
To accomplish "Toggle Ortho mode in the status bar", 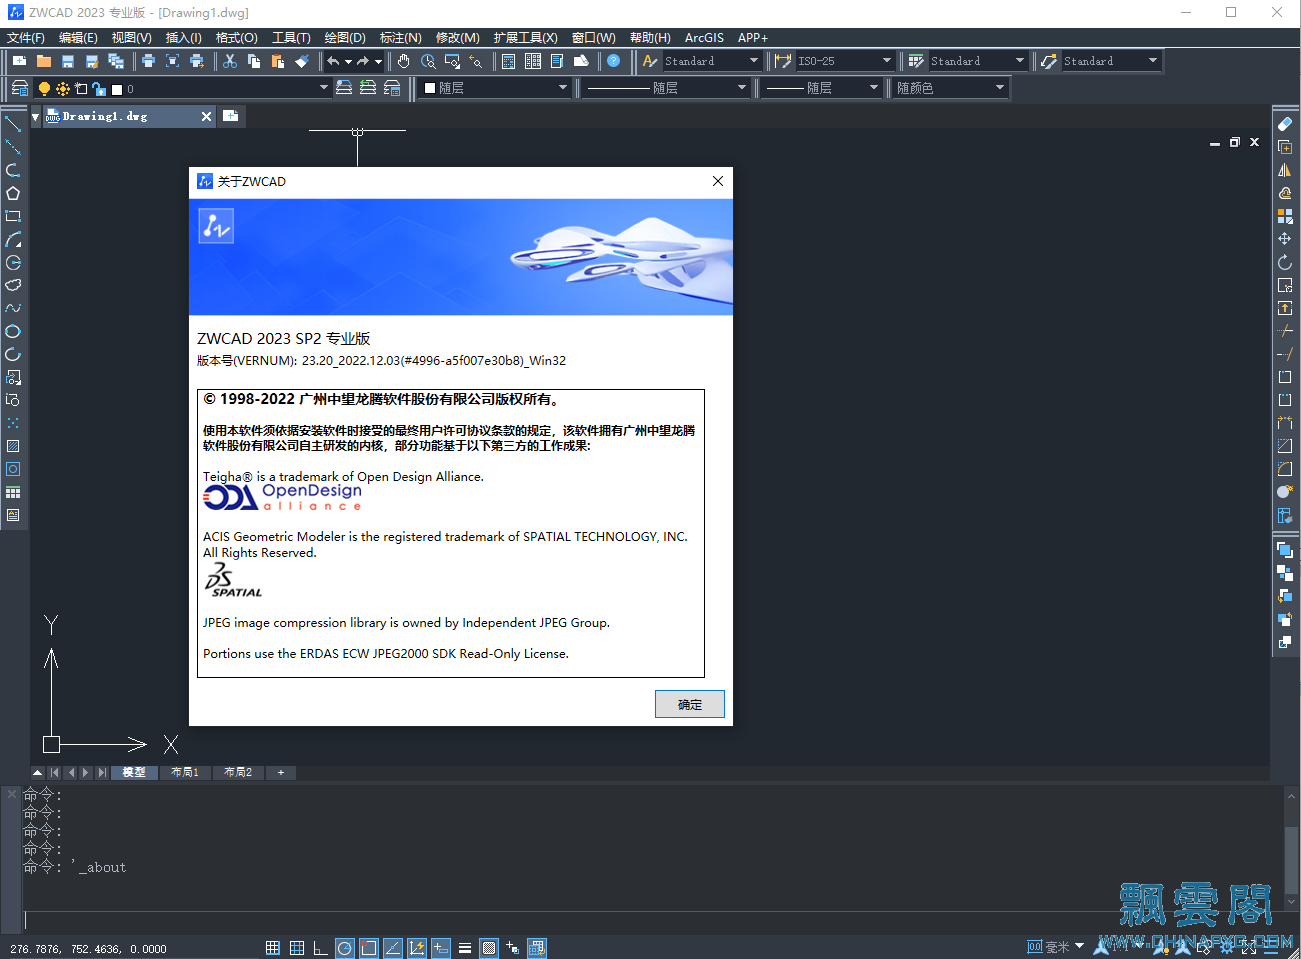I will pyautogui.click(x=320, y=948).
